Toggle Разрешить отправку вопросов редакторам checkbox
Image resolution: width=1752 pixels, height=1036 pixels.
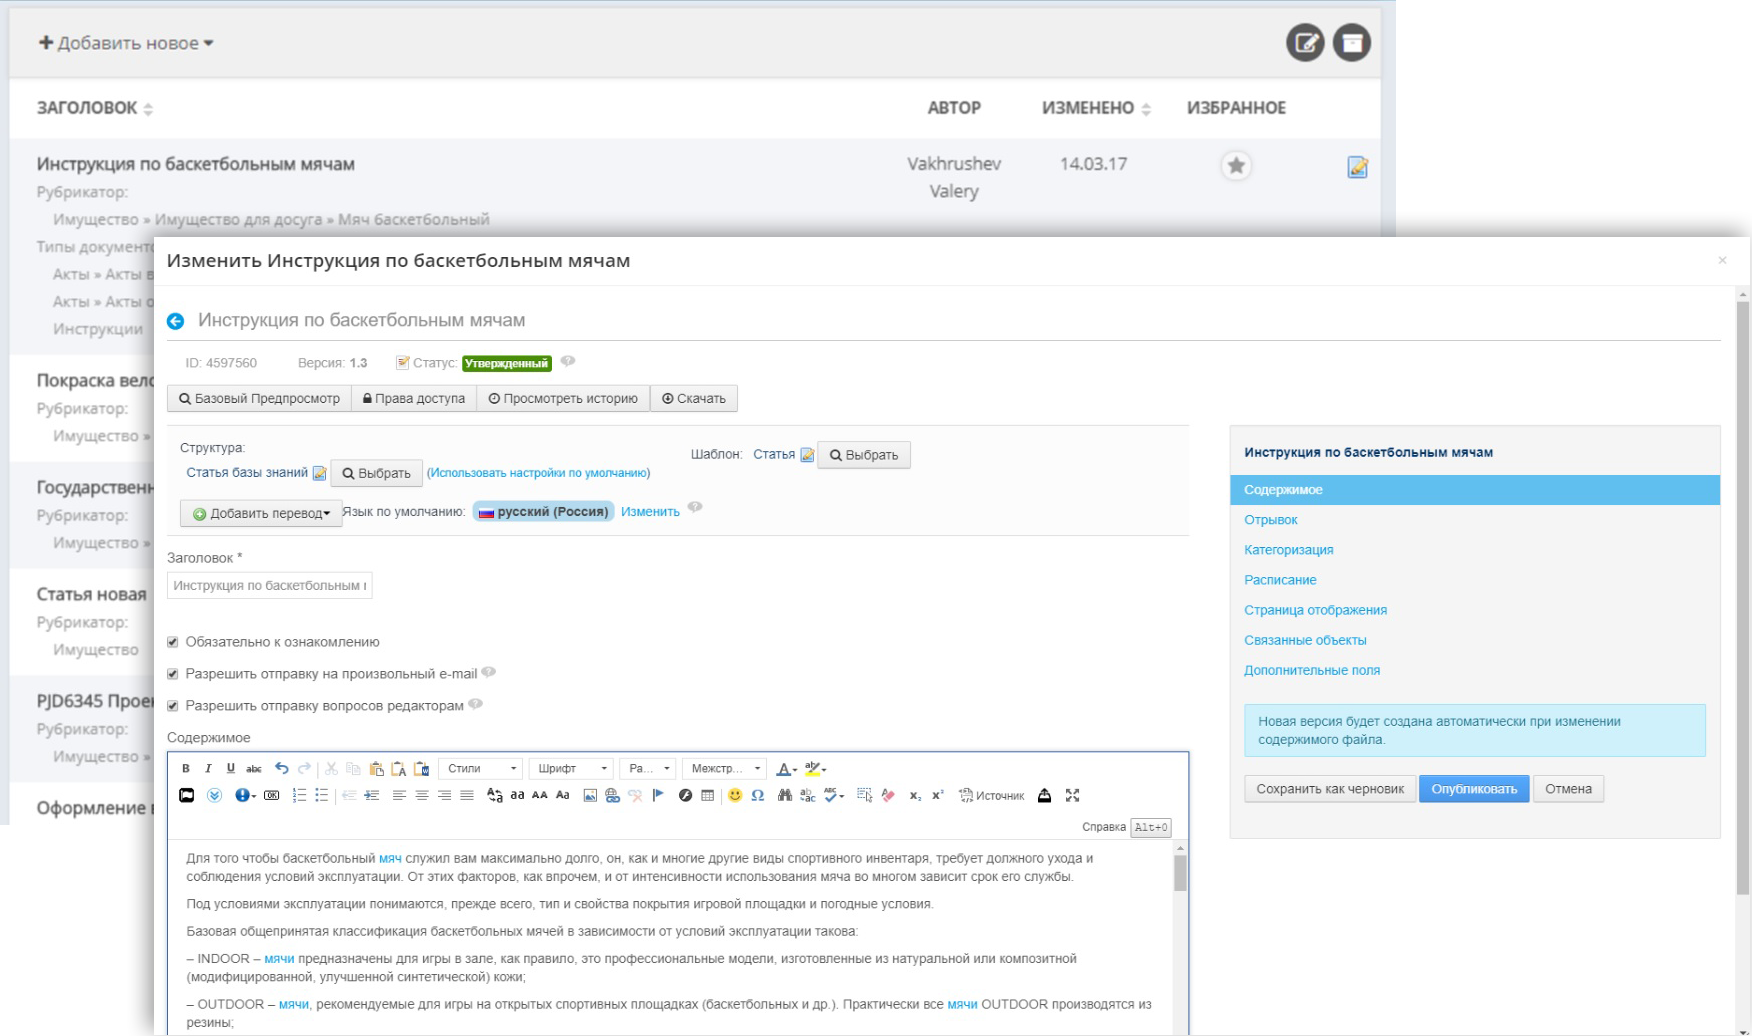click(172, 706)
